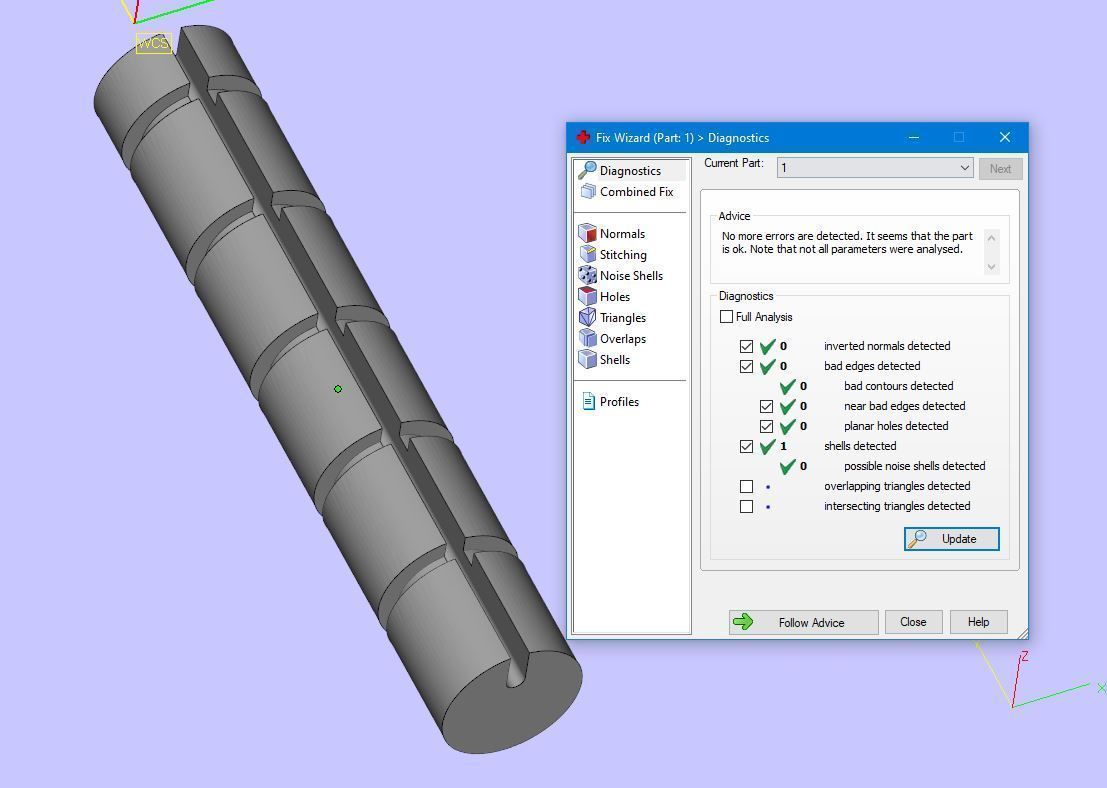Click the green check beside inverted normals
The image size is (1107, 788).
[767, 346]
